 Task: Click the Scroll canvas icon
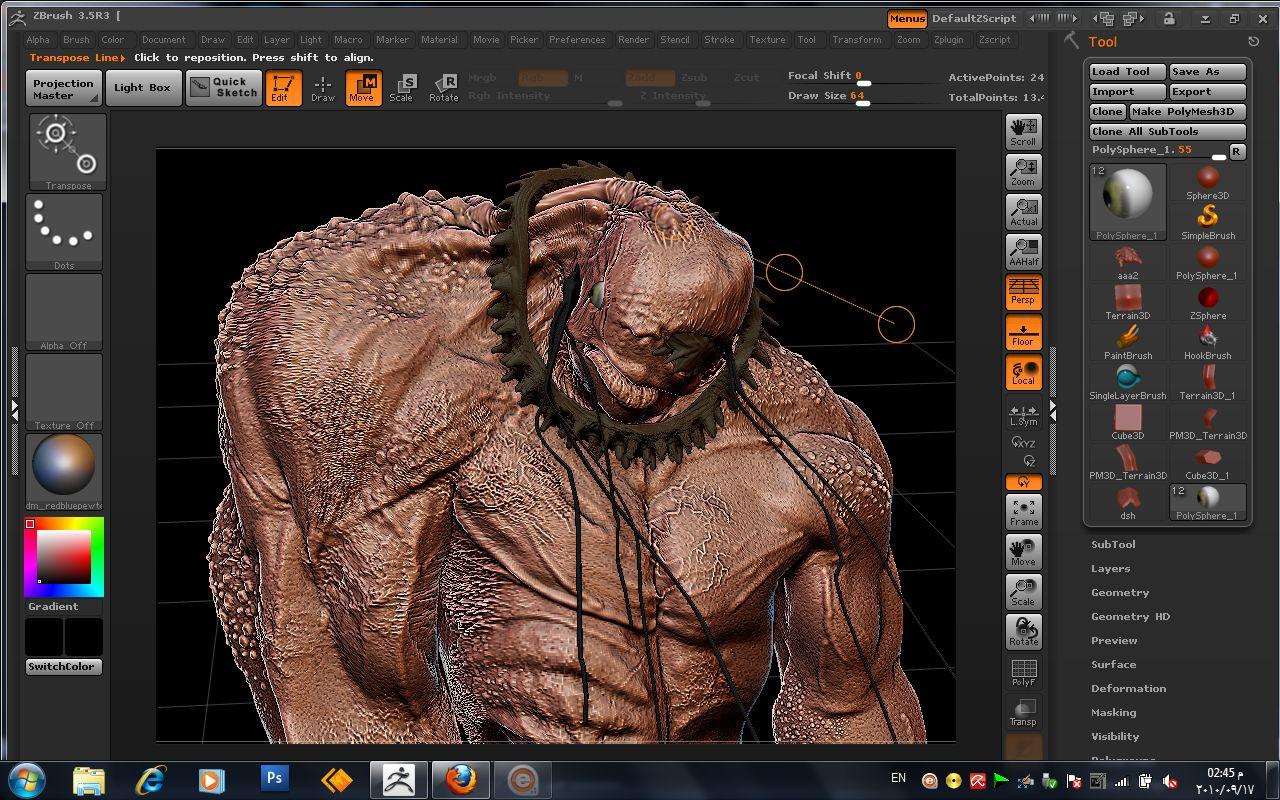coord(1023,131)
